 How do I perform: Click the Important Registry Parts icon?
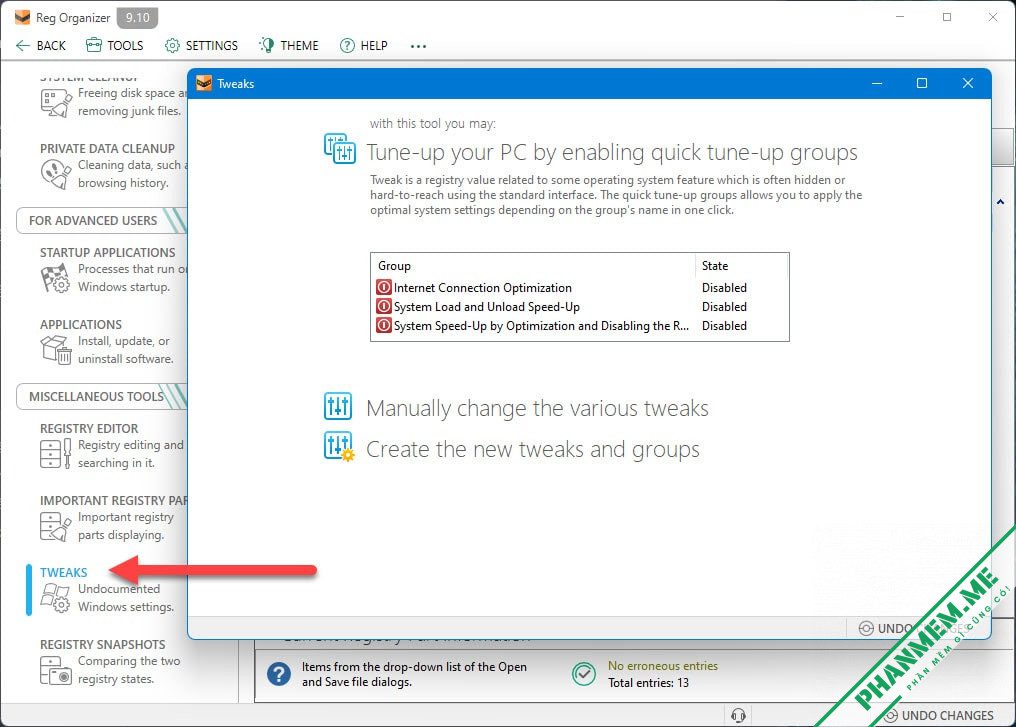pyautogui.click(x=56, y=526)
